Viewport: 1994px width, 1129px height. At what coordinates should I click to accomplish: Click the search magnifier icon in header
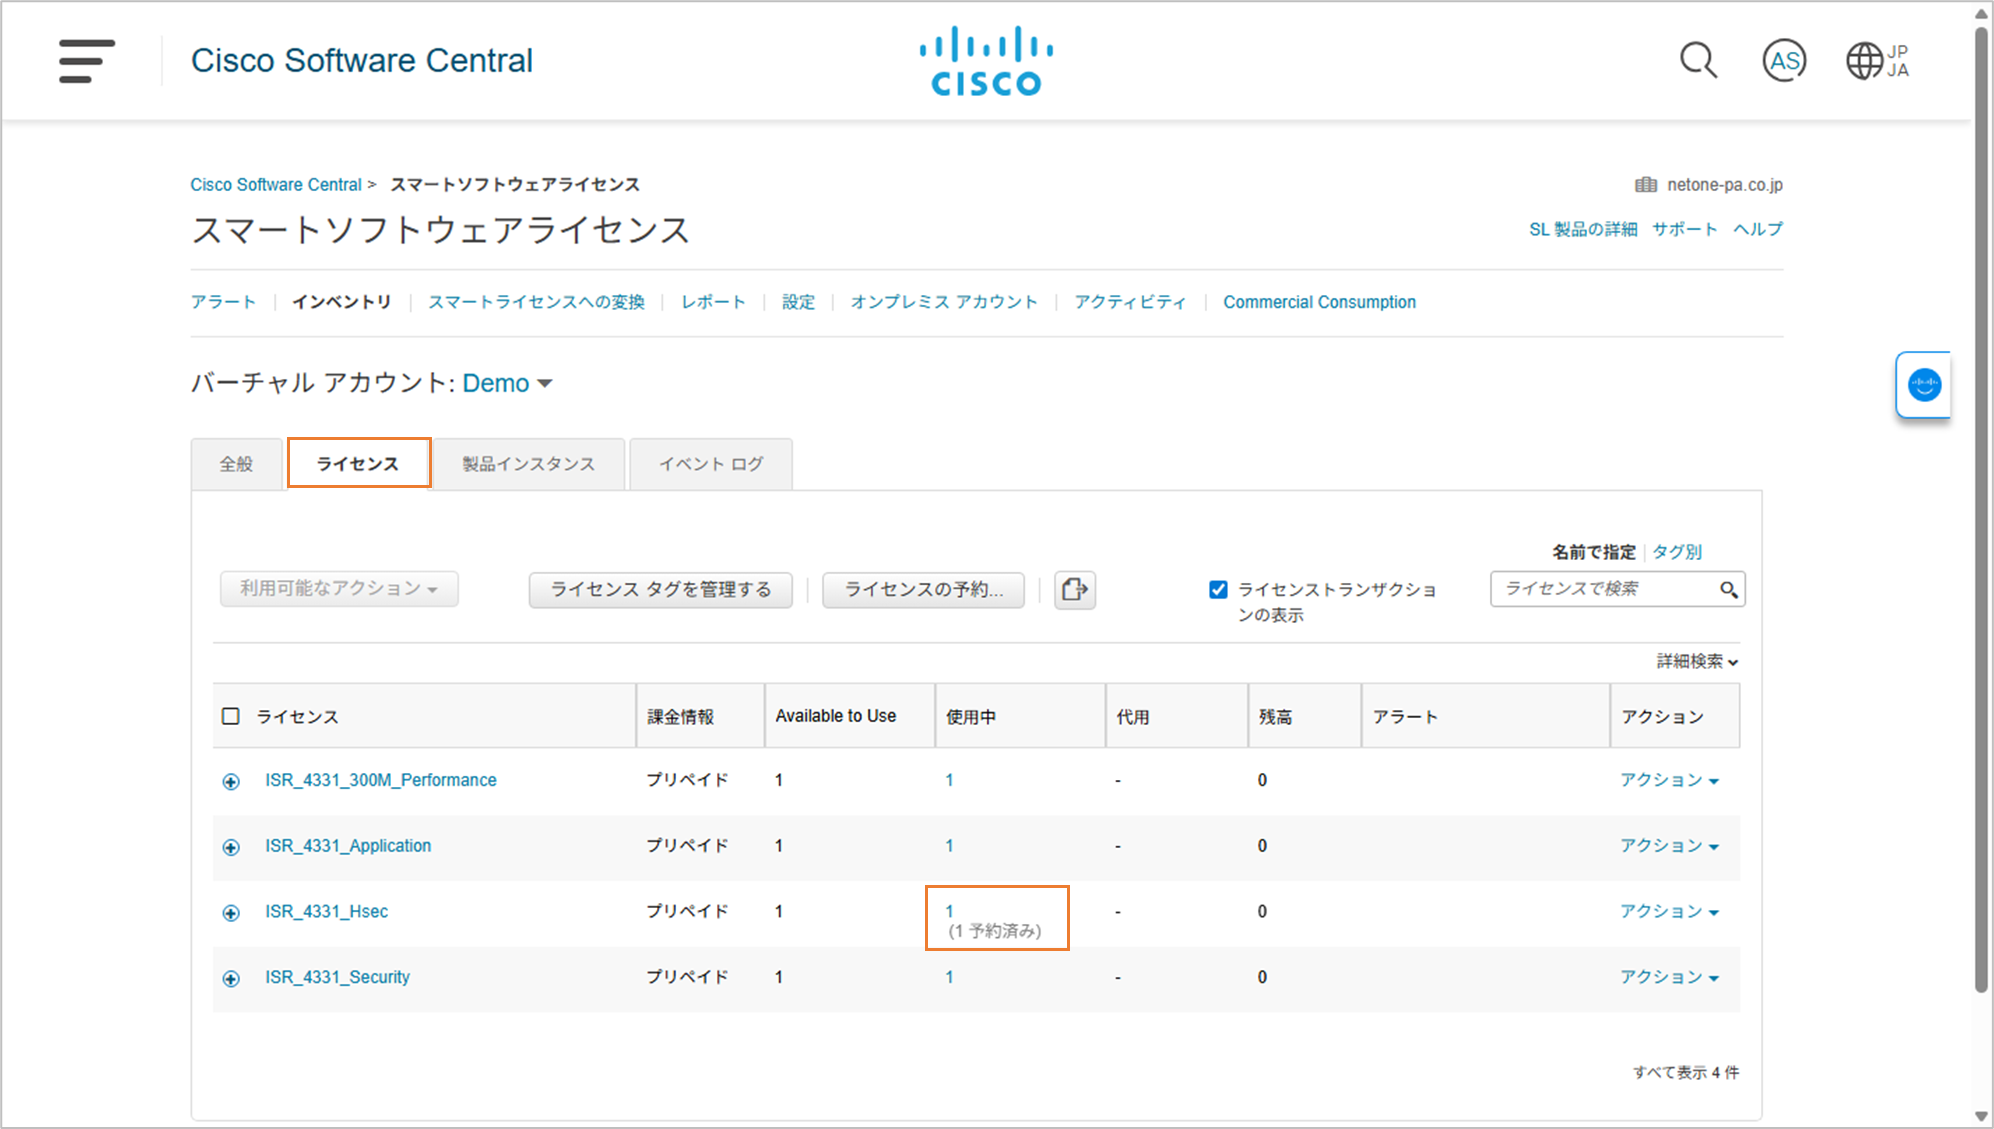pyautogui.click(x=1697, y=61)
